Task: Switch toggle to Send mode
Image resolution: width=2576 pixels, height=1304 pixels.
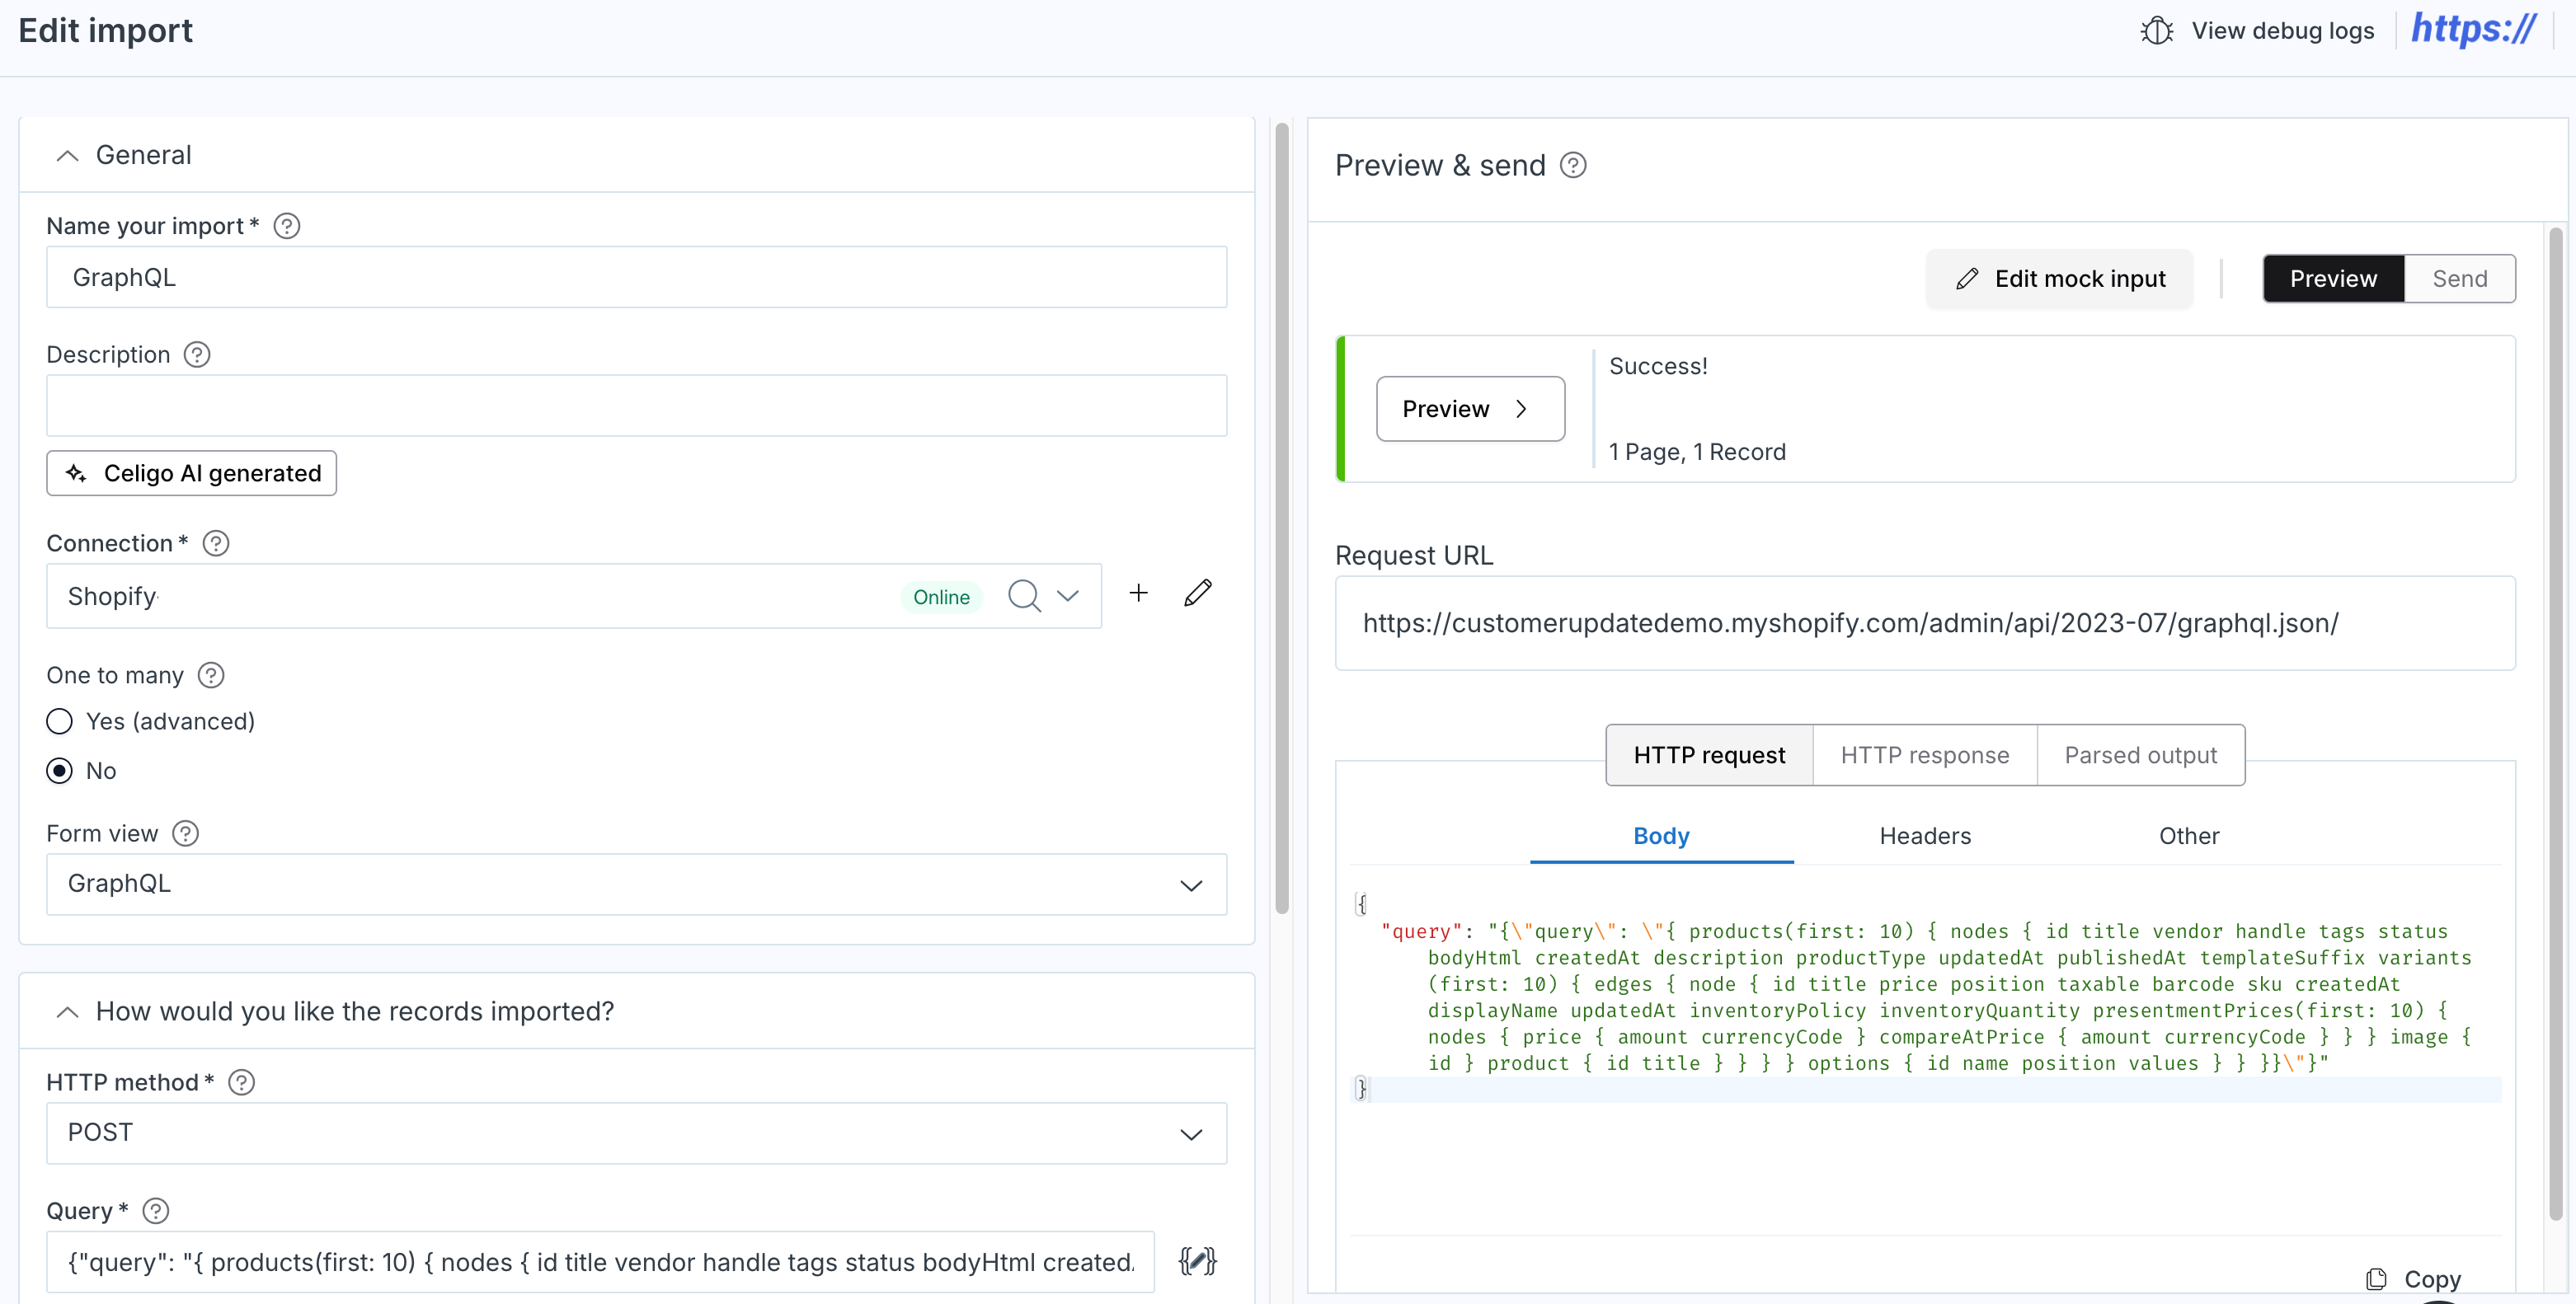Action: click(2460, 279)
